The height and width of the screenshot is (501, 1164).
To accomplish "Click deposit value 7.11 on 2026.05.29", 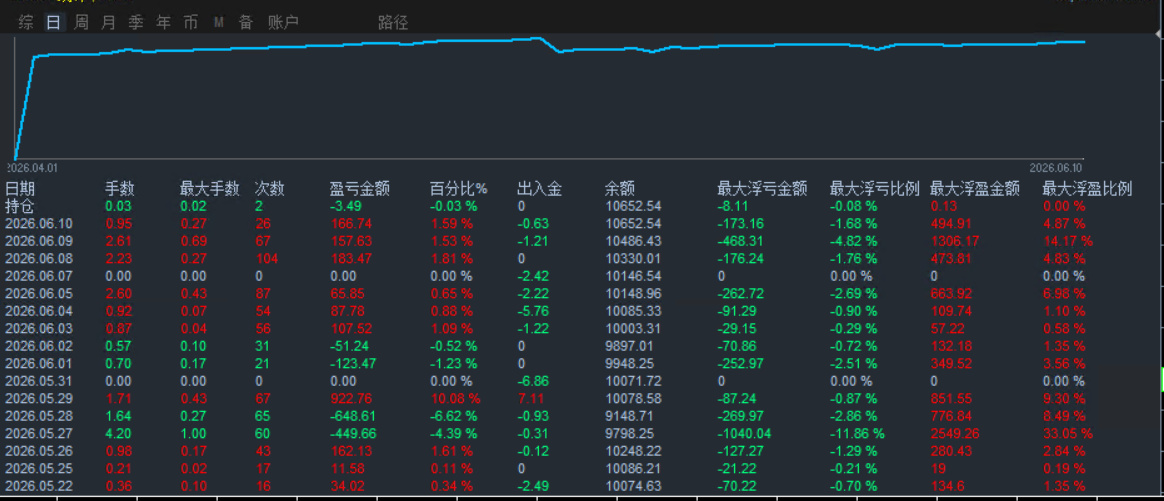I will pos(529,399).
